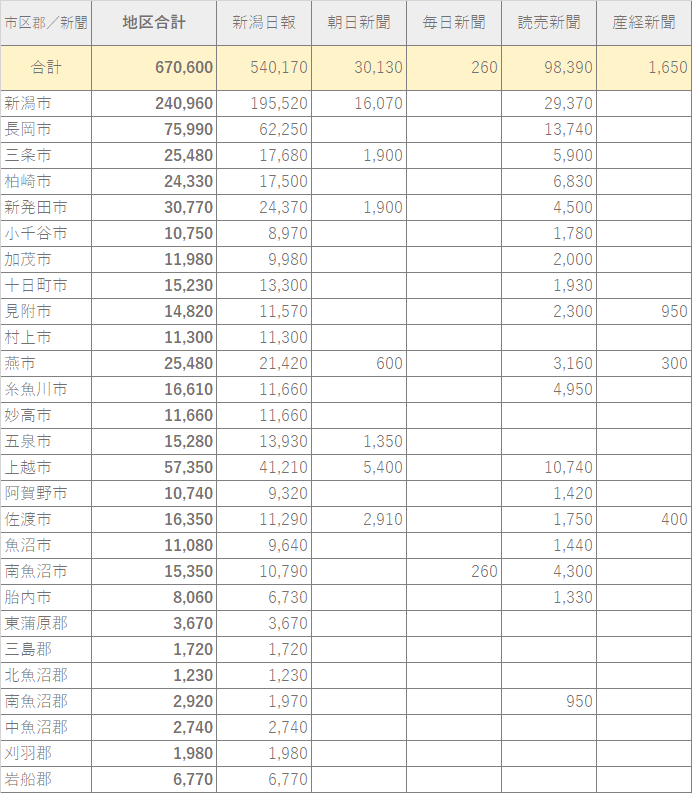Select the 南魚沼市 row label

point(36,571)
